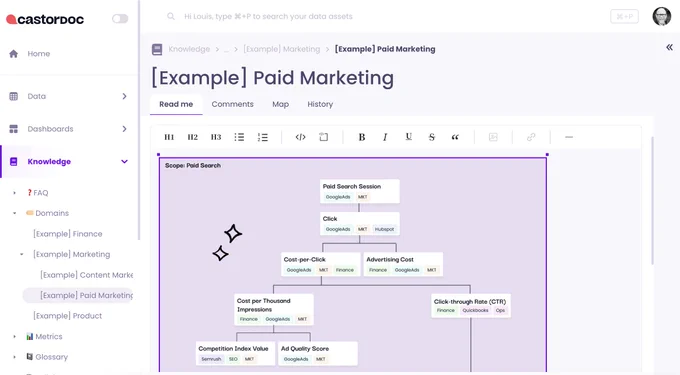
Task: Collapse the right panel with double chevron
Action: [669, 47]
